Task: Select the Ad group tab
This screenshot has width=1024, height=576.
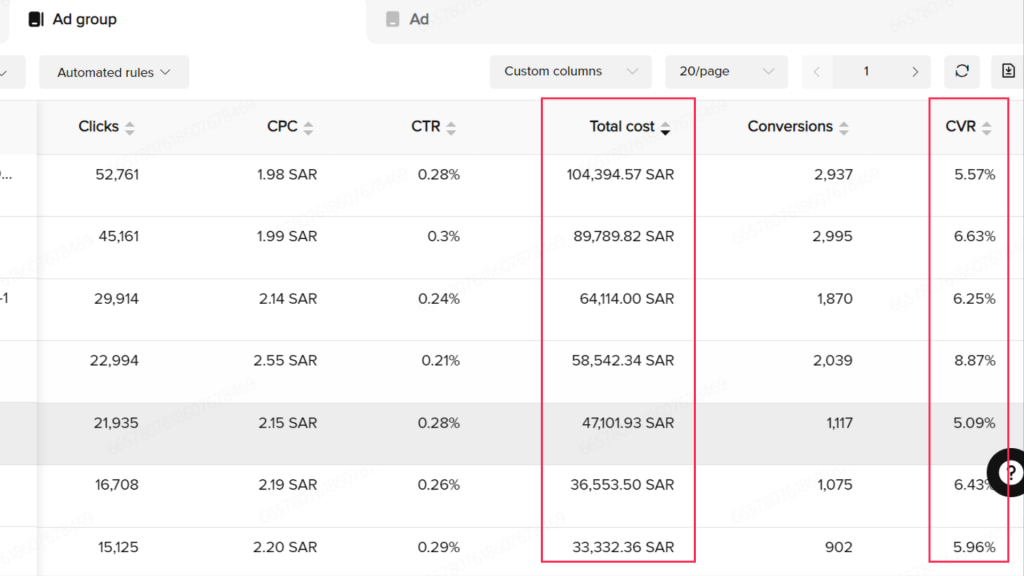Action: (x=83, y=18)
